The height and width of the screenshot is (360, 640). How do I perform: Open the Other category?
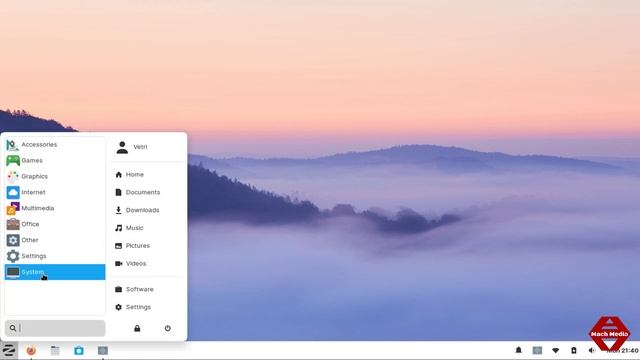[55, 240]
